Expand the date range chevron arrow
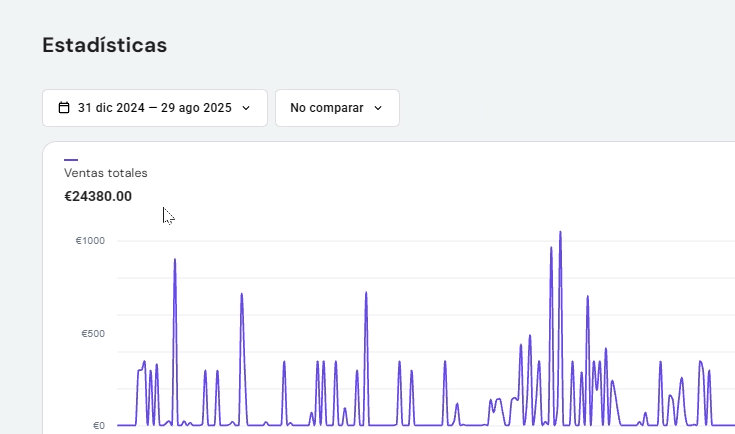Screen dimensions: 735x434 click(x=246, y=108)
